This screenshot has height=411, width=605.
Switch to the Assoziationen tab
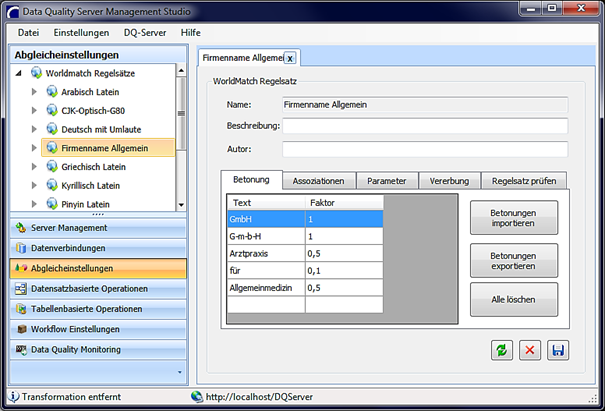coord(319,181)
